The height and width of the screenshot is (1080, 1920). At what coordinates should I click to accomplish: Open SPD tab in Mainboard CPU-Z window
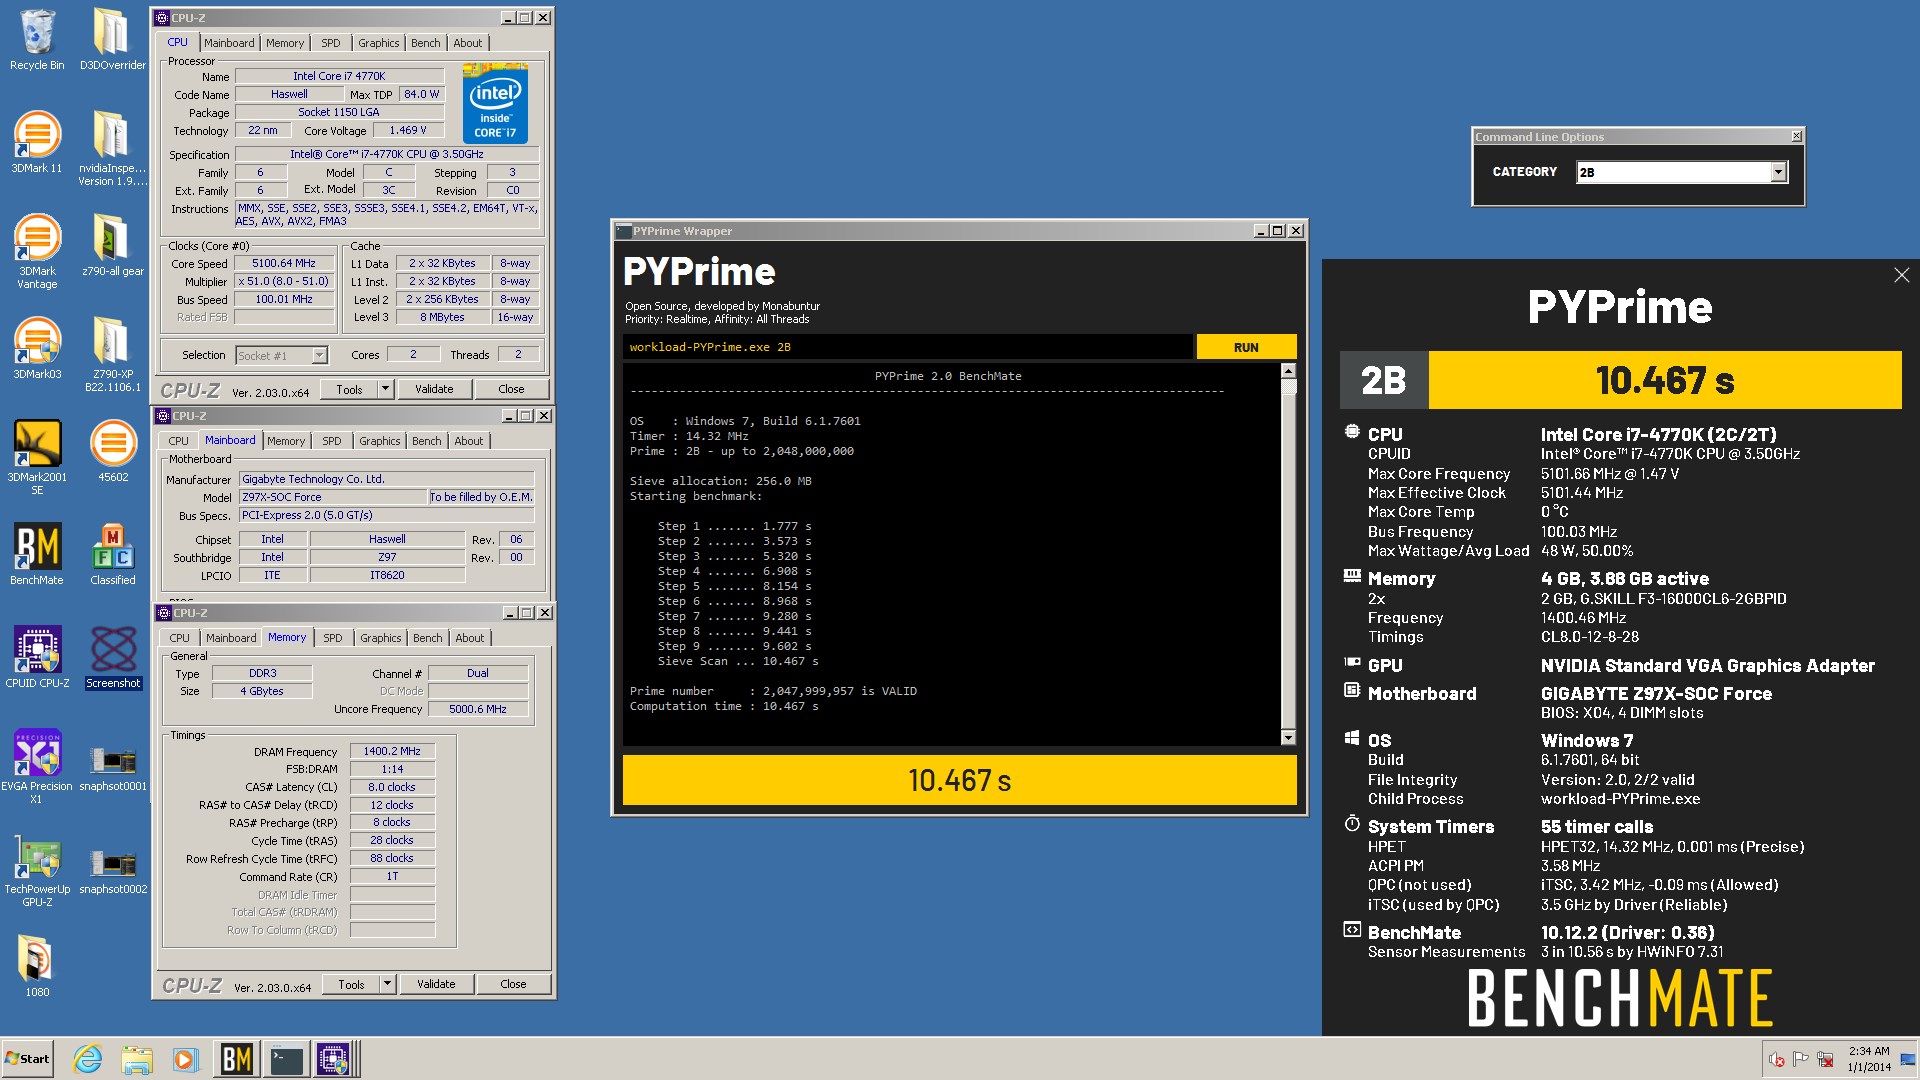click(x=332, y=441)
